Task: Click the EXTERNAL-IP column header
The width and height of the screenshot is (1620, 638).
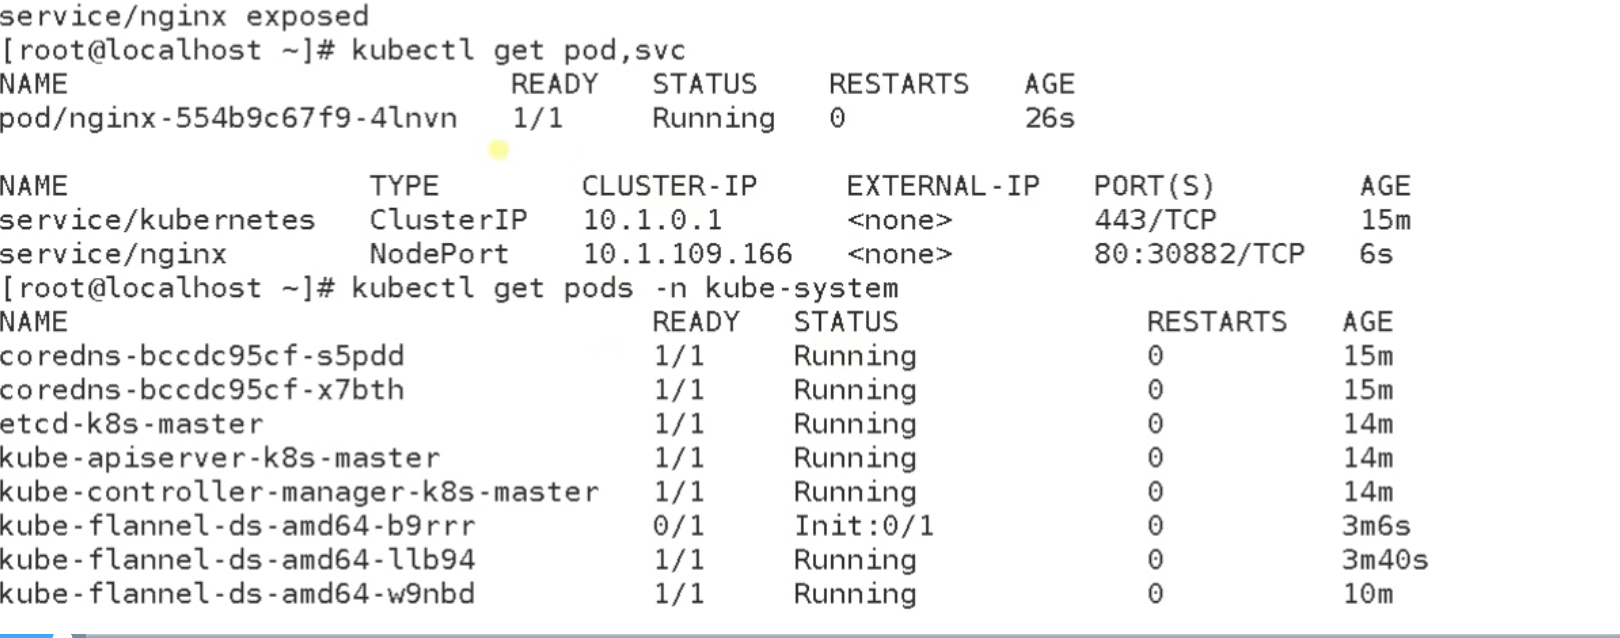Action: (x=942, y=187)
